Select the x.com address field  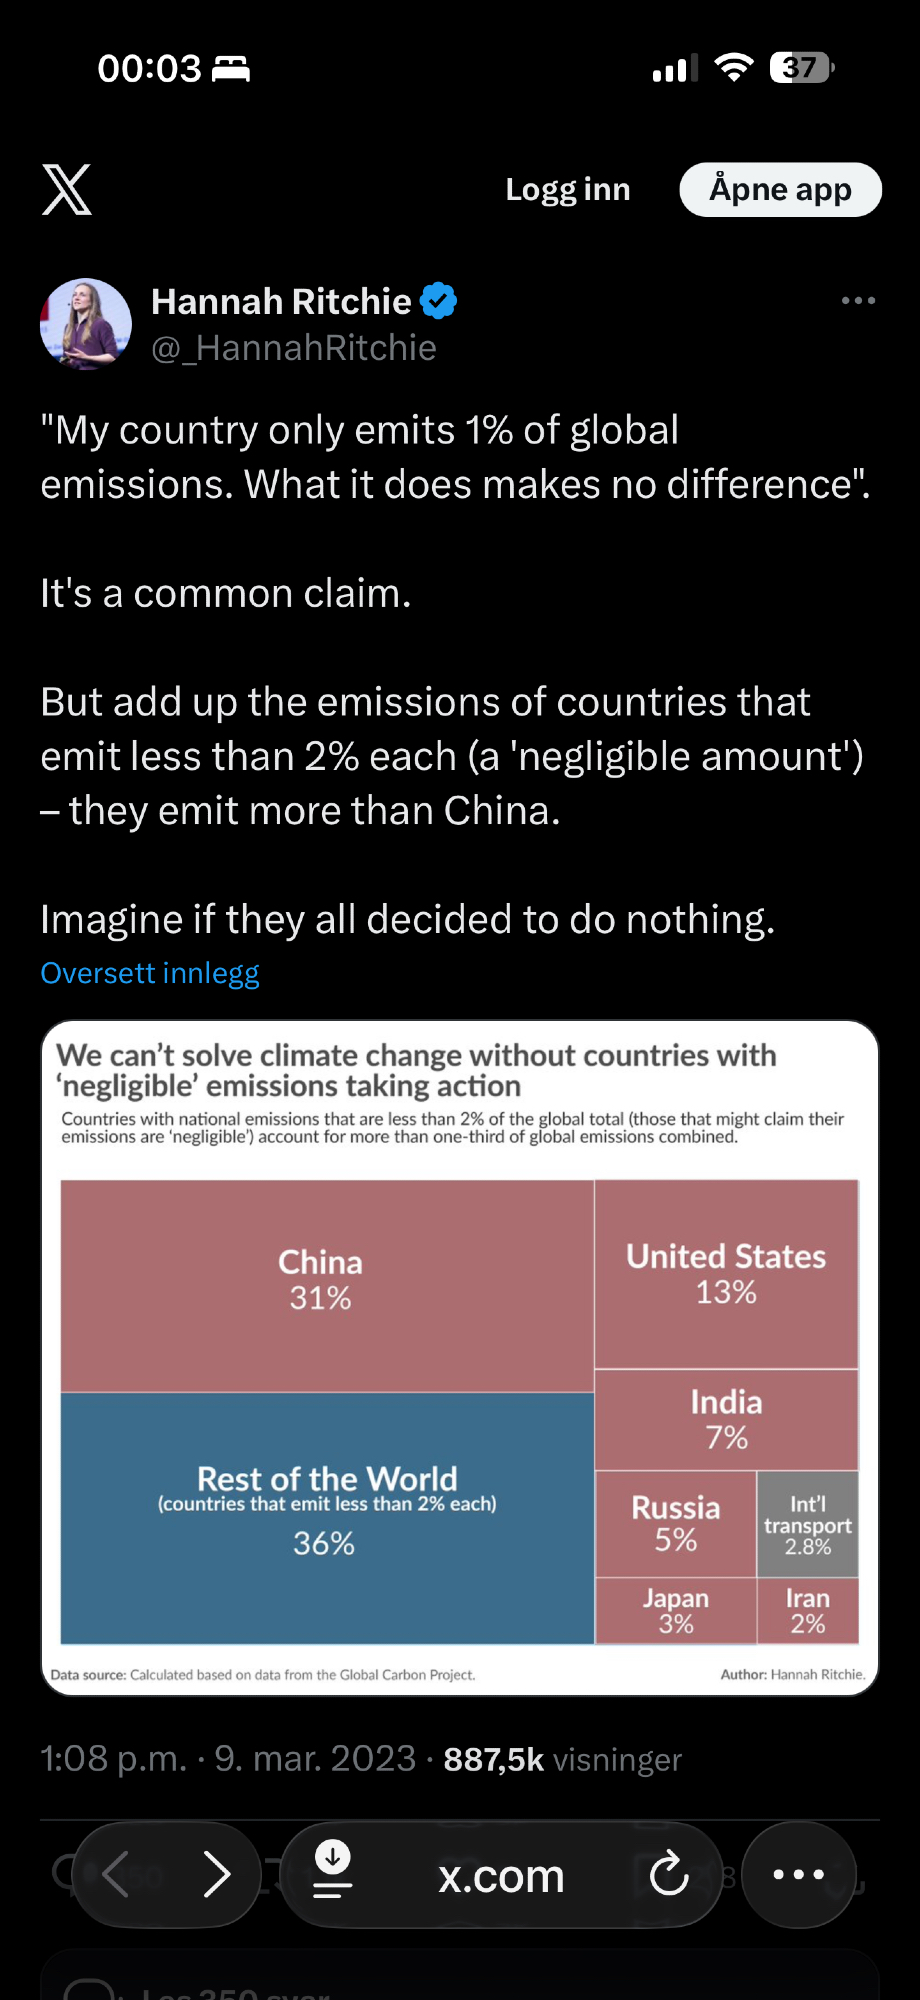coord(501,1876)
